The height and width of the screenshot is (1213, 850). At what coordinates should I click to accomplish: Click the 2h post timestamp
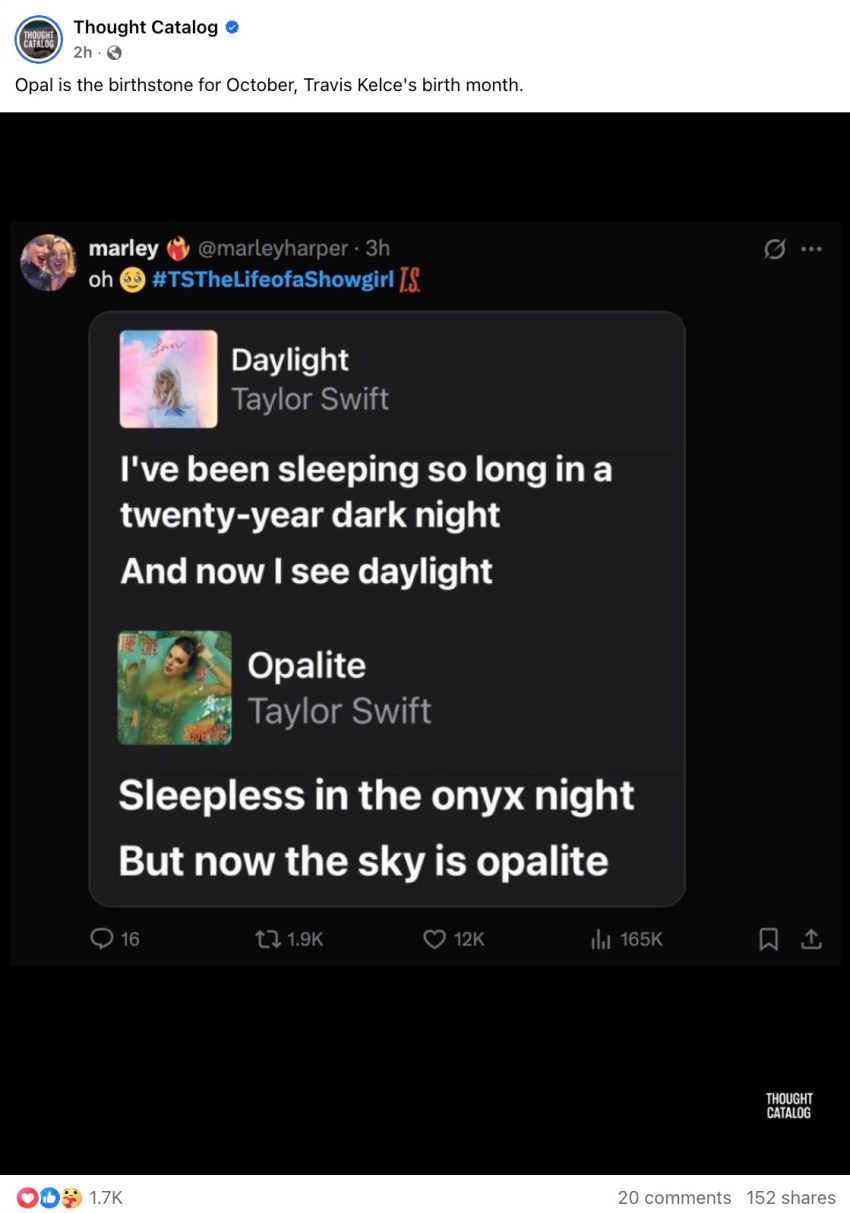click(82, 52)
